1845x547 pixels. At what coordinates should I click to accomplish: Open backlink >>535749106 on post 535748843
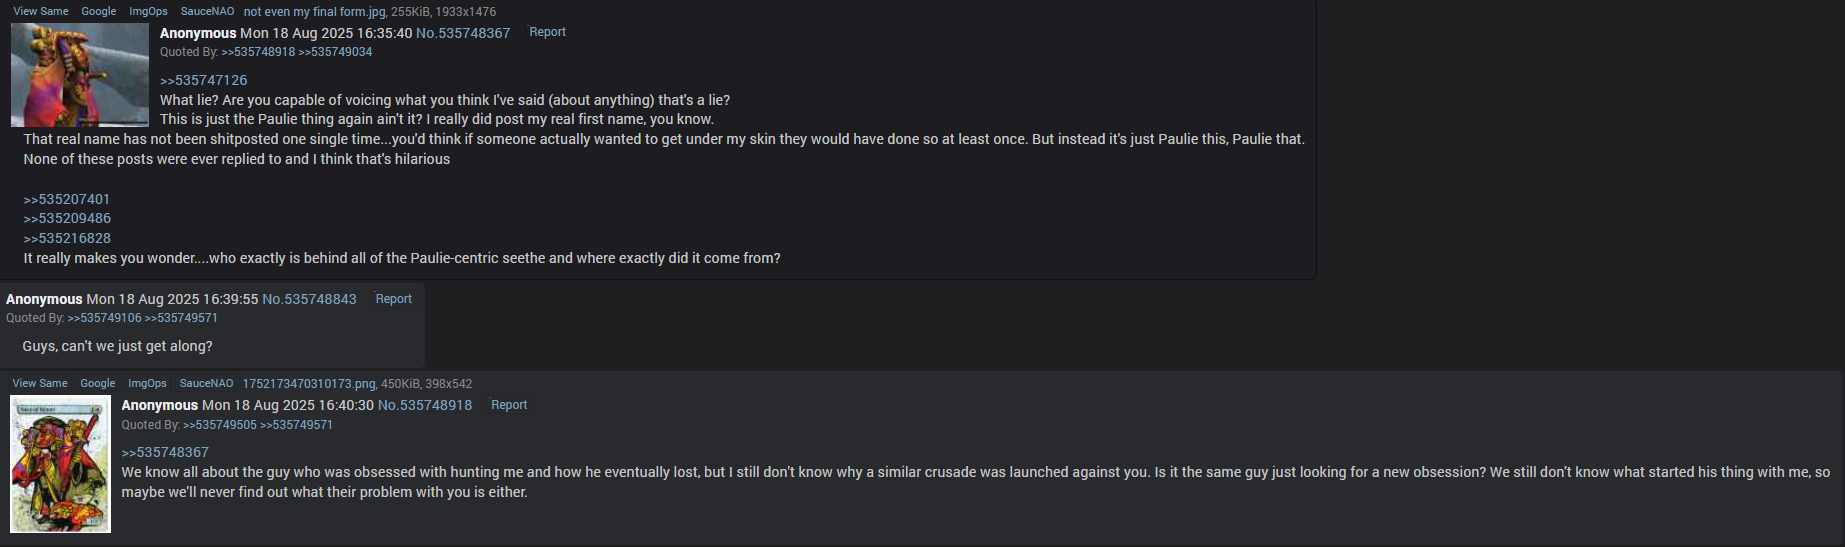(x=104, y=318)
